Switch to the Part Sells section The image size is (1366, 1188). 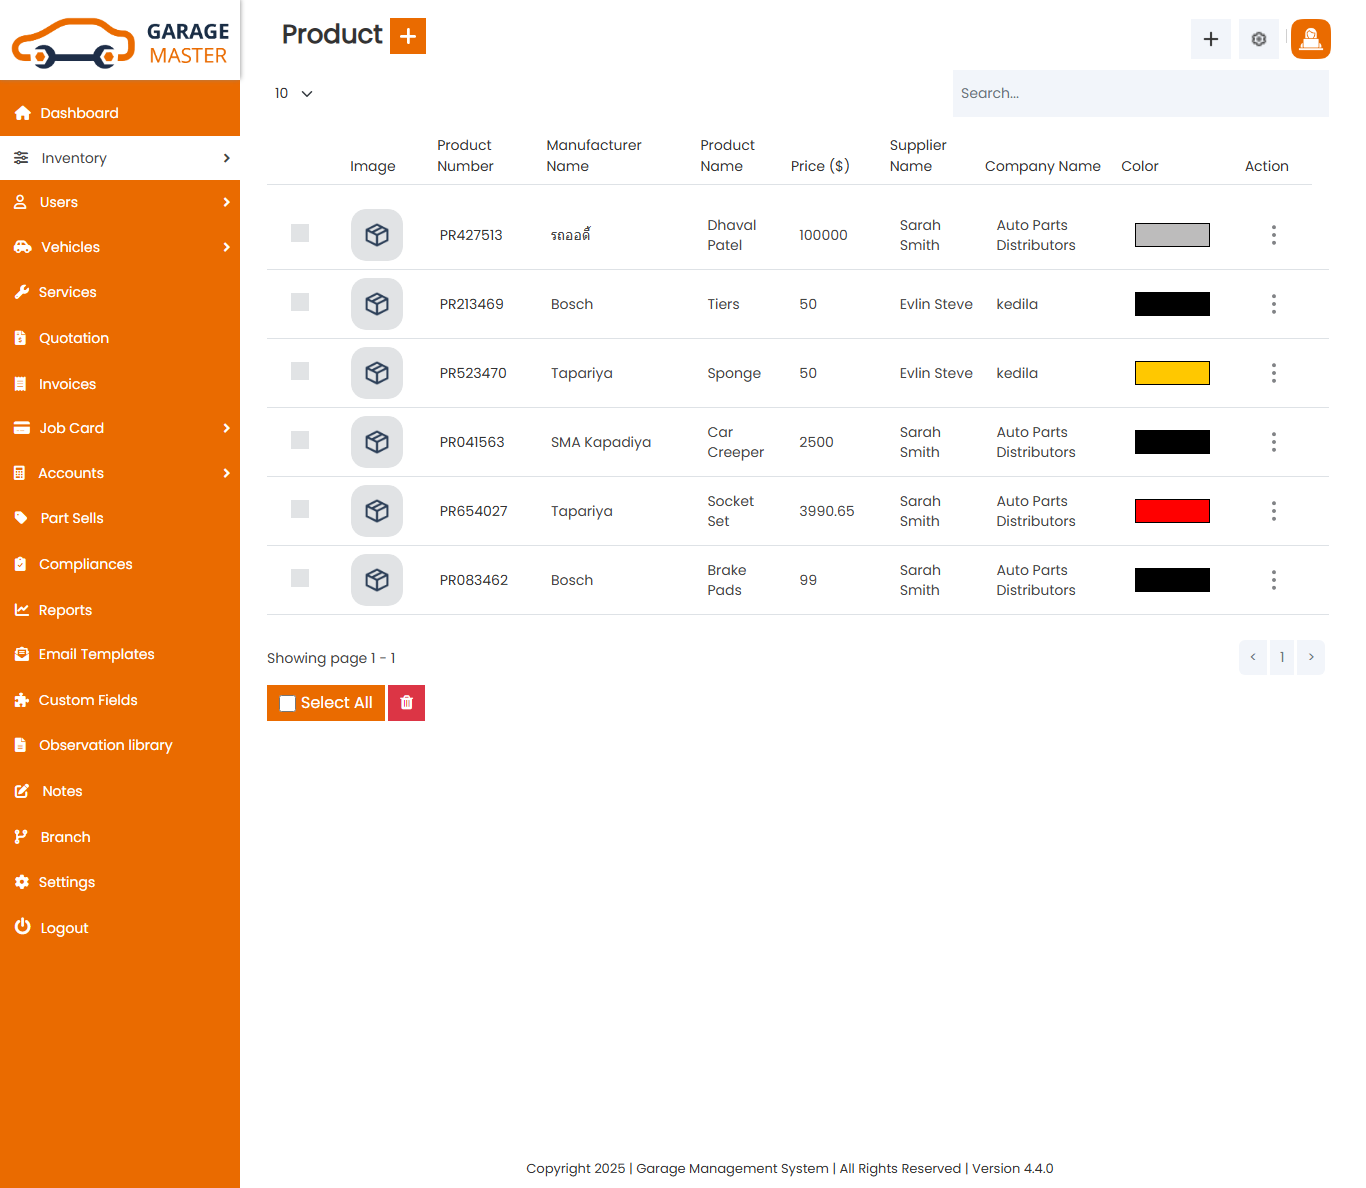point(71,518)
